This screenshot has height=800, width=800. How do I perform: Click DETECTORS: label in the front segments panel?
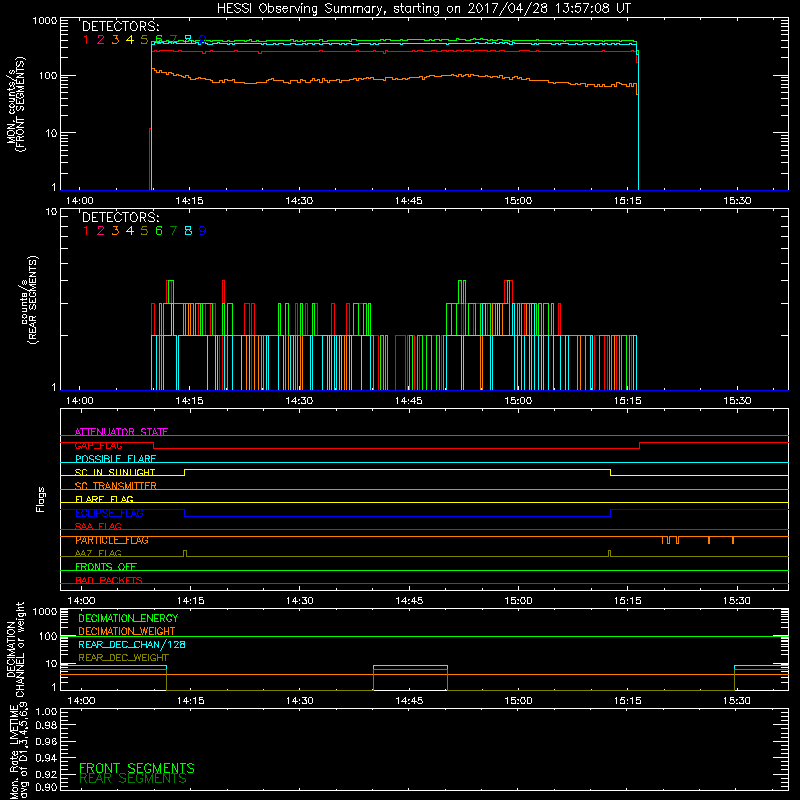coord(121,26)
